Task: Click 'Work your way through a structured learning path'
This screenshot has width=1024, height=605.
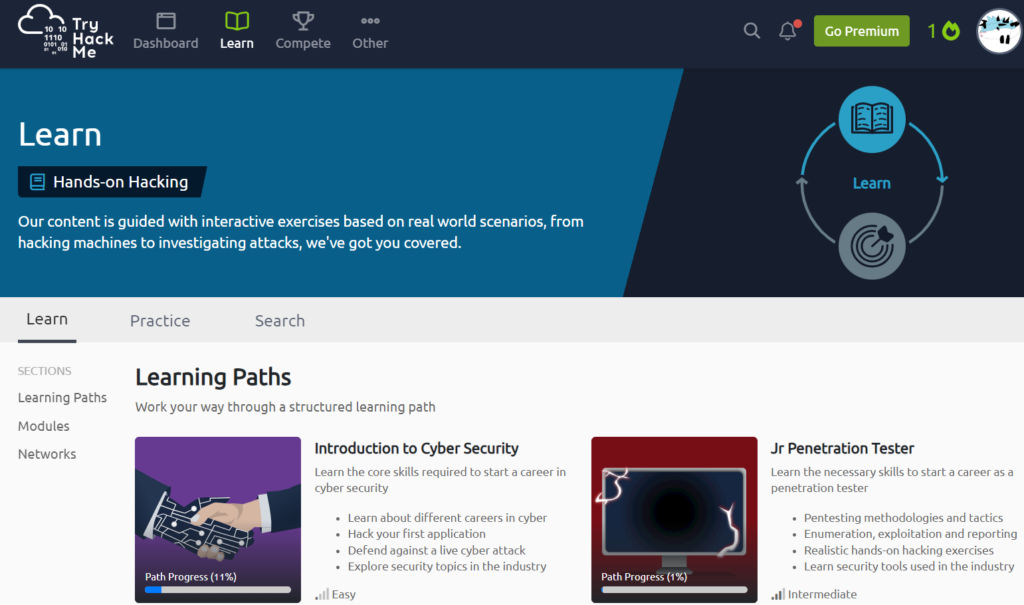Action: [285, 407]
